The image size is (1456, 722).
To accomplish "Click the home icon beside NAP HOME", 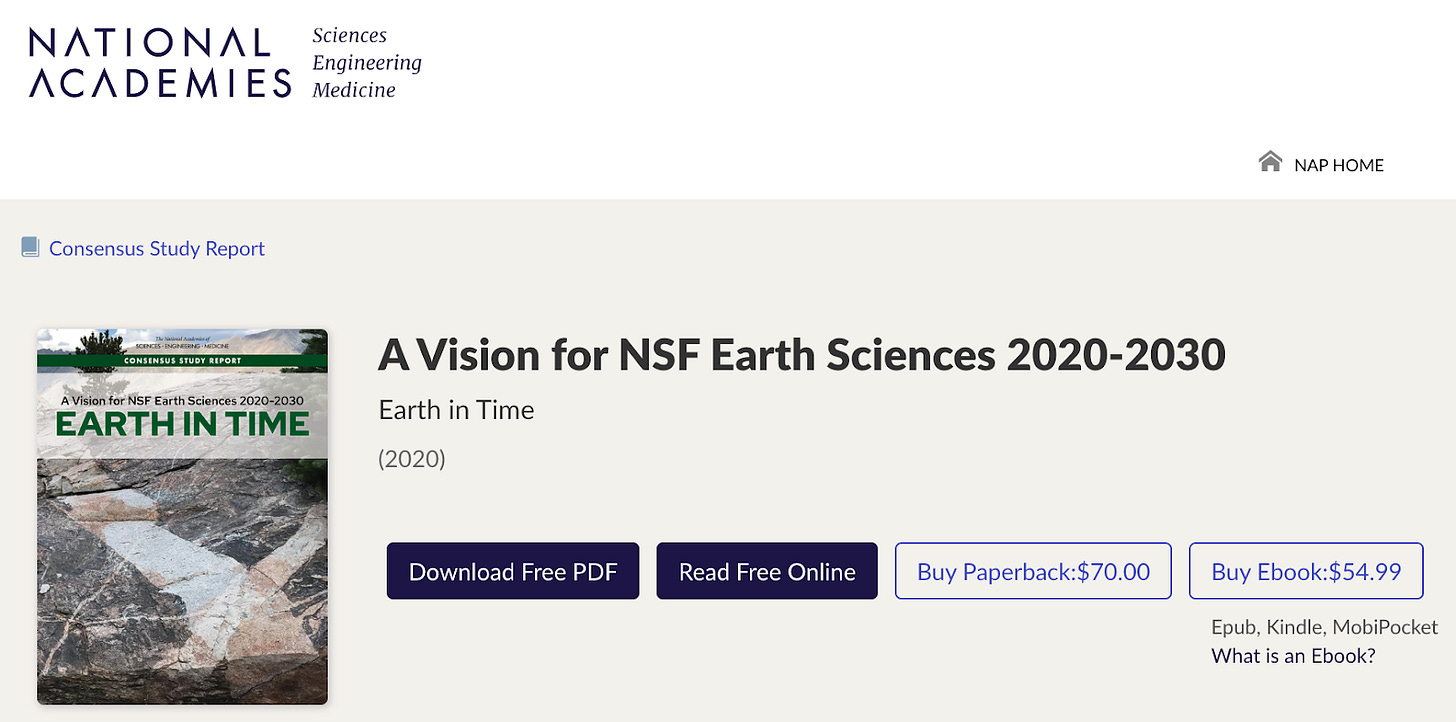I will [x=1270, y=162].
